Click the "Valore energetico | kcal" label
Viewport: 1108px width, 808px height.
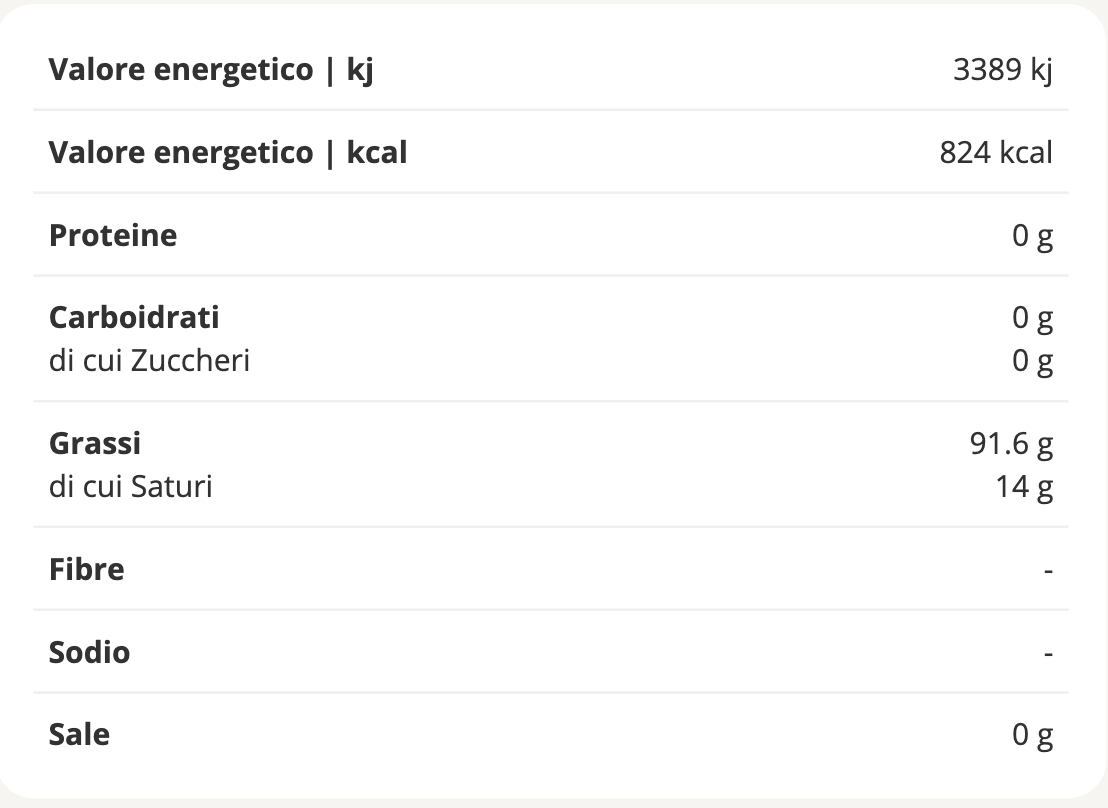228,153
